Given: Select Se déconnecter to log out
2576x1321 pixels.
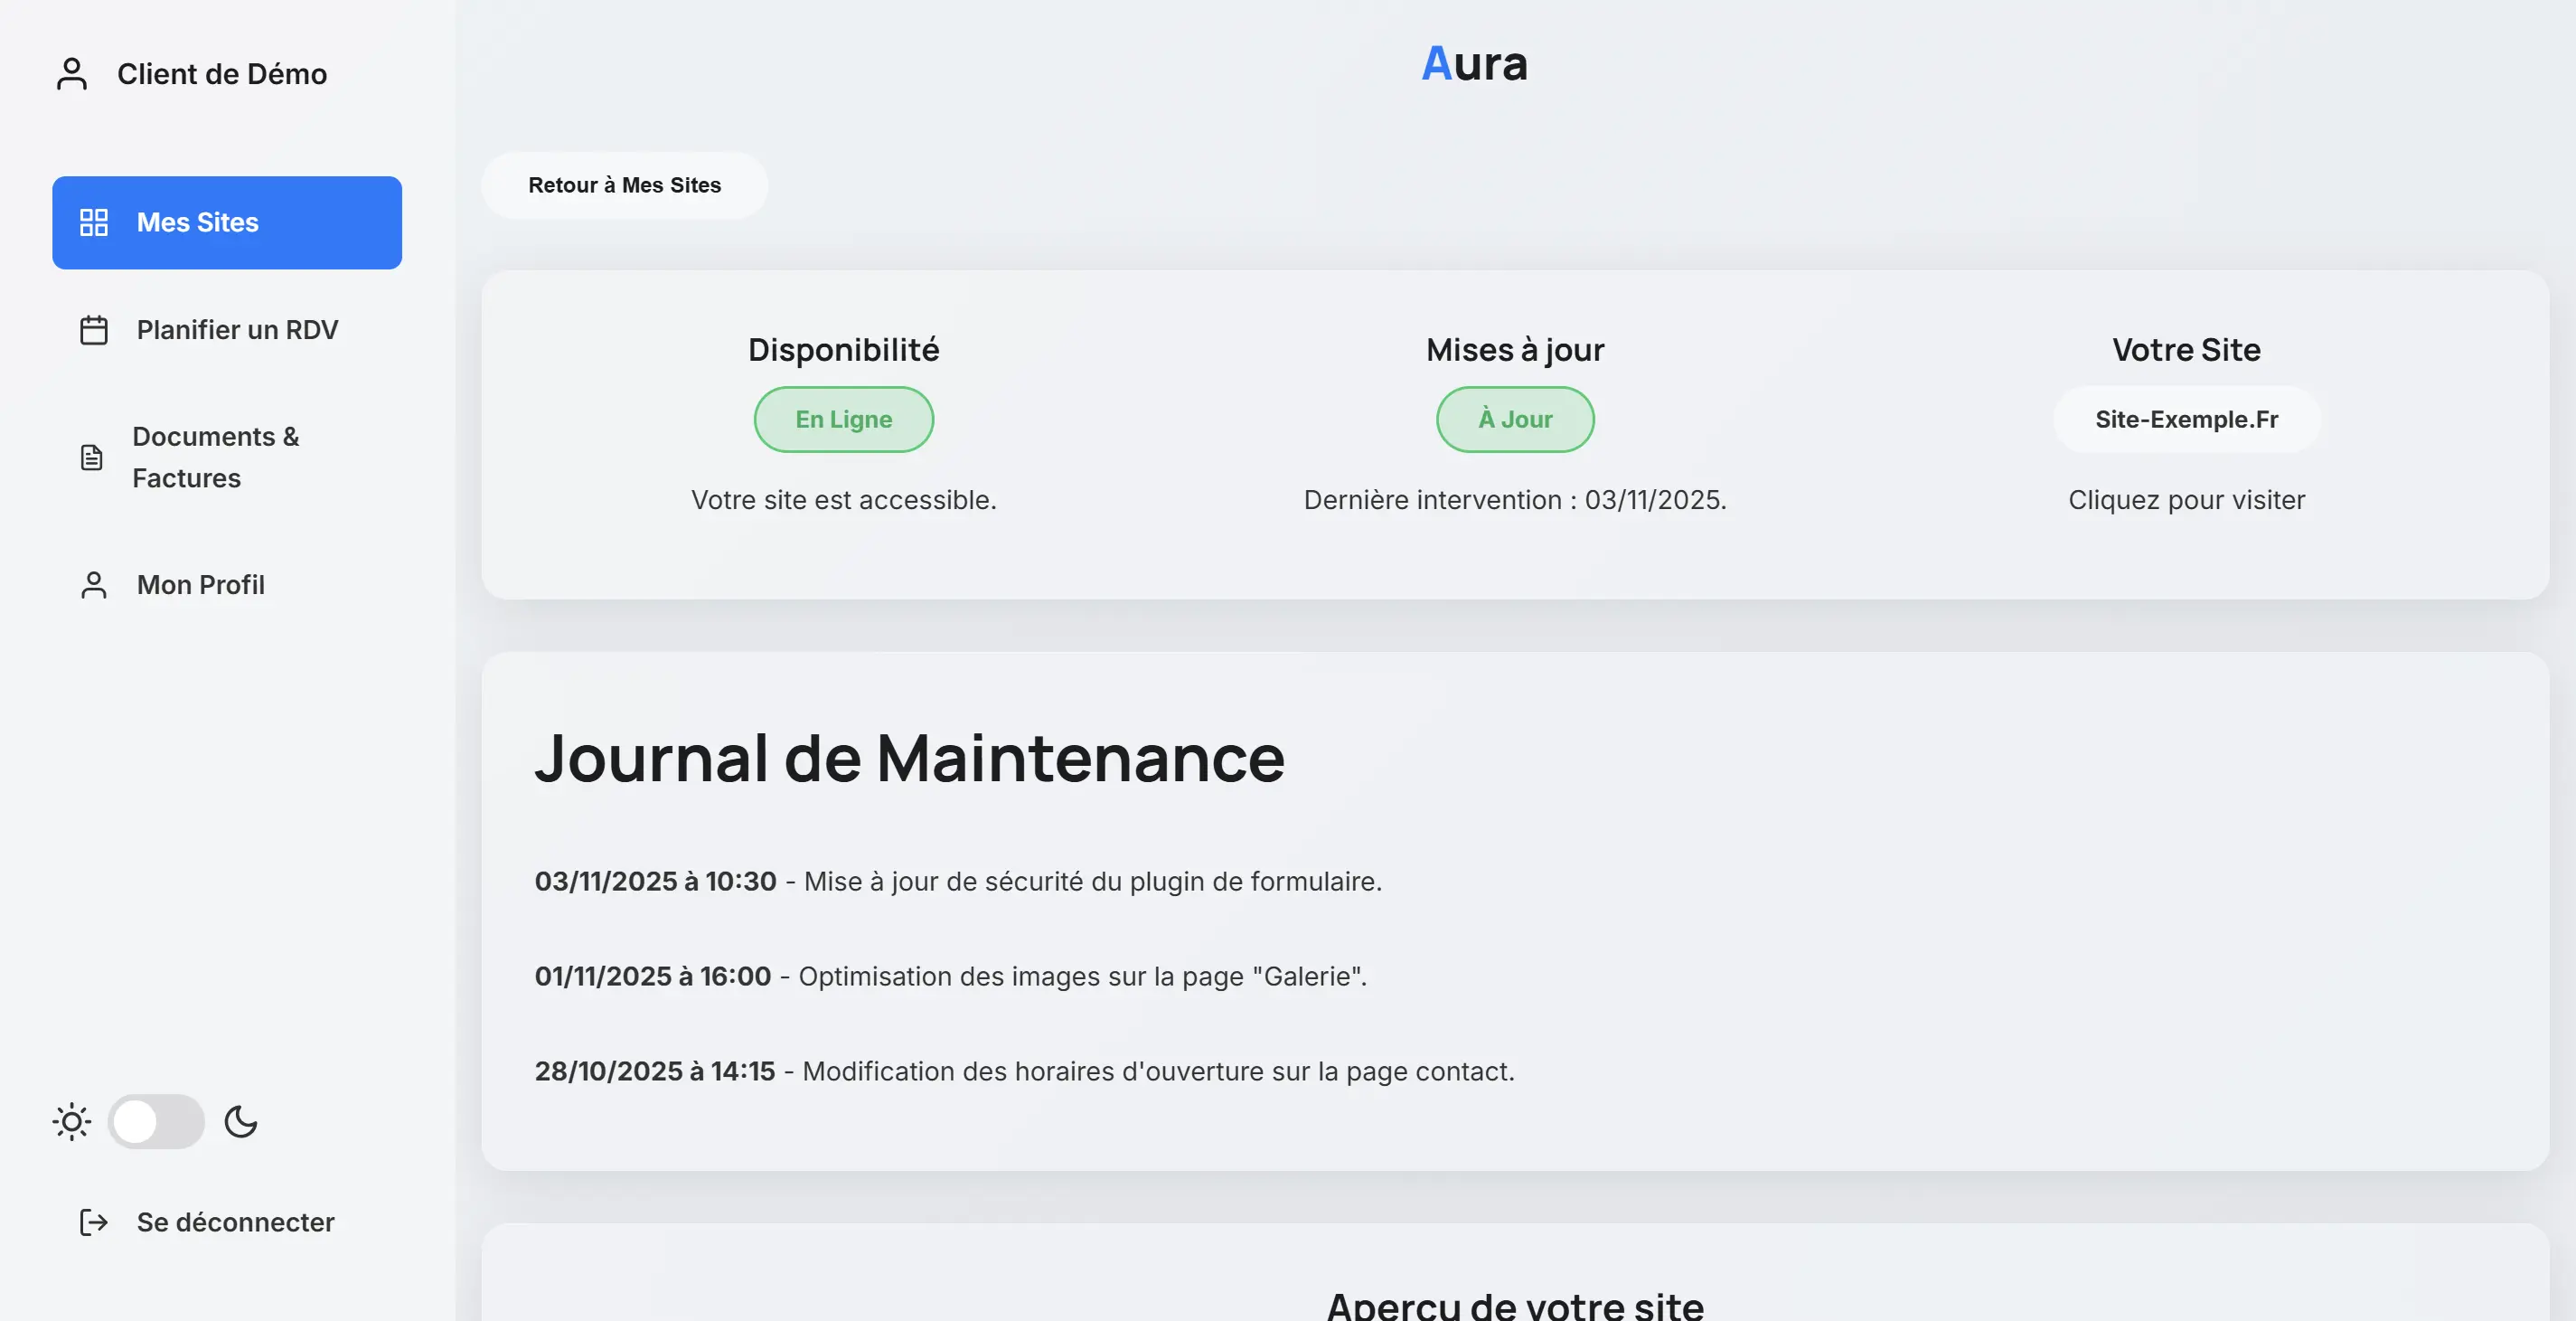Looking at the screenshot, I should tap(235, 1221).
